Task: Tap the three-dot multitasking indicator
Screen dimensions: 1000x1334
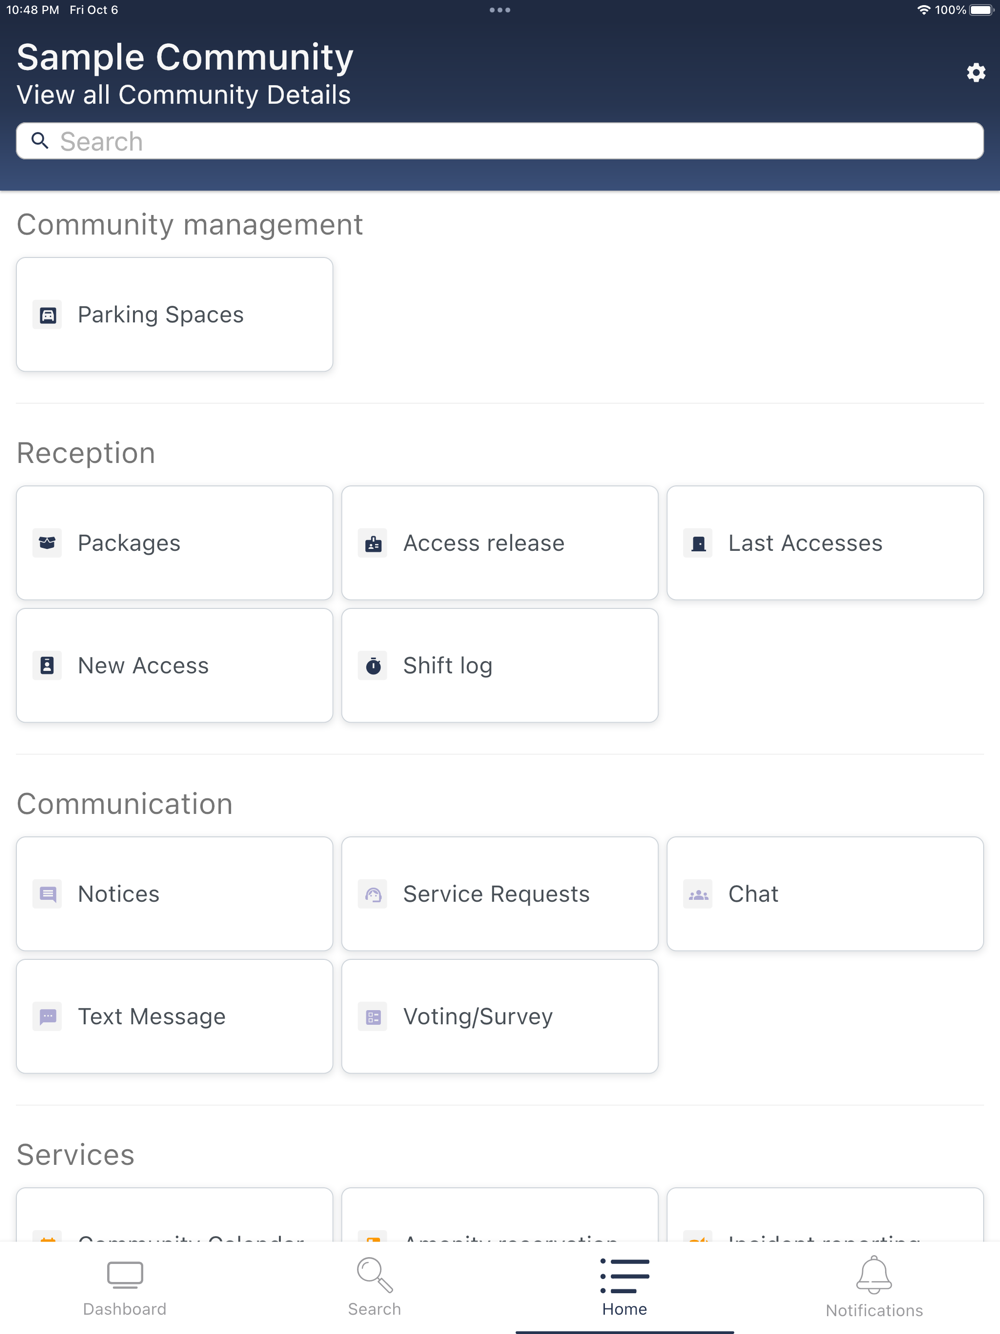Action: [500, 10]
